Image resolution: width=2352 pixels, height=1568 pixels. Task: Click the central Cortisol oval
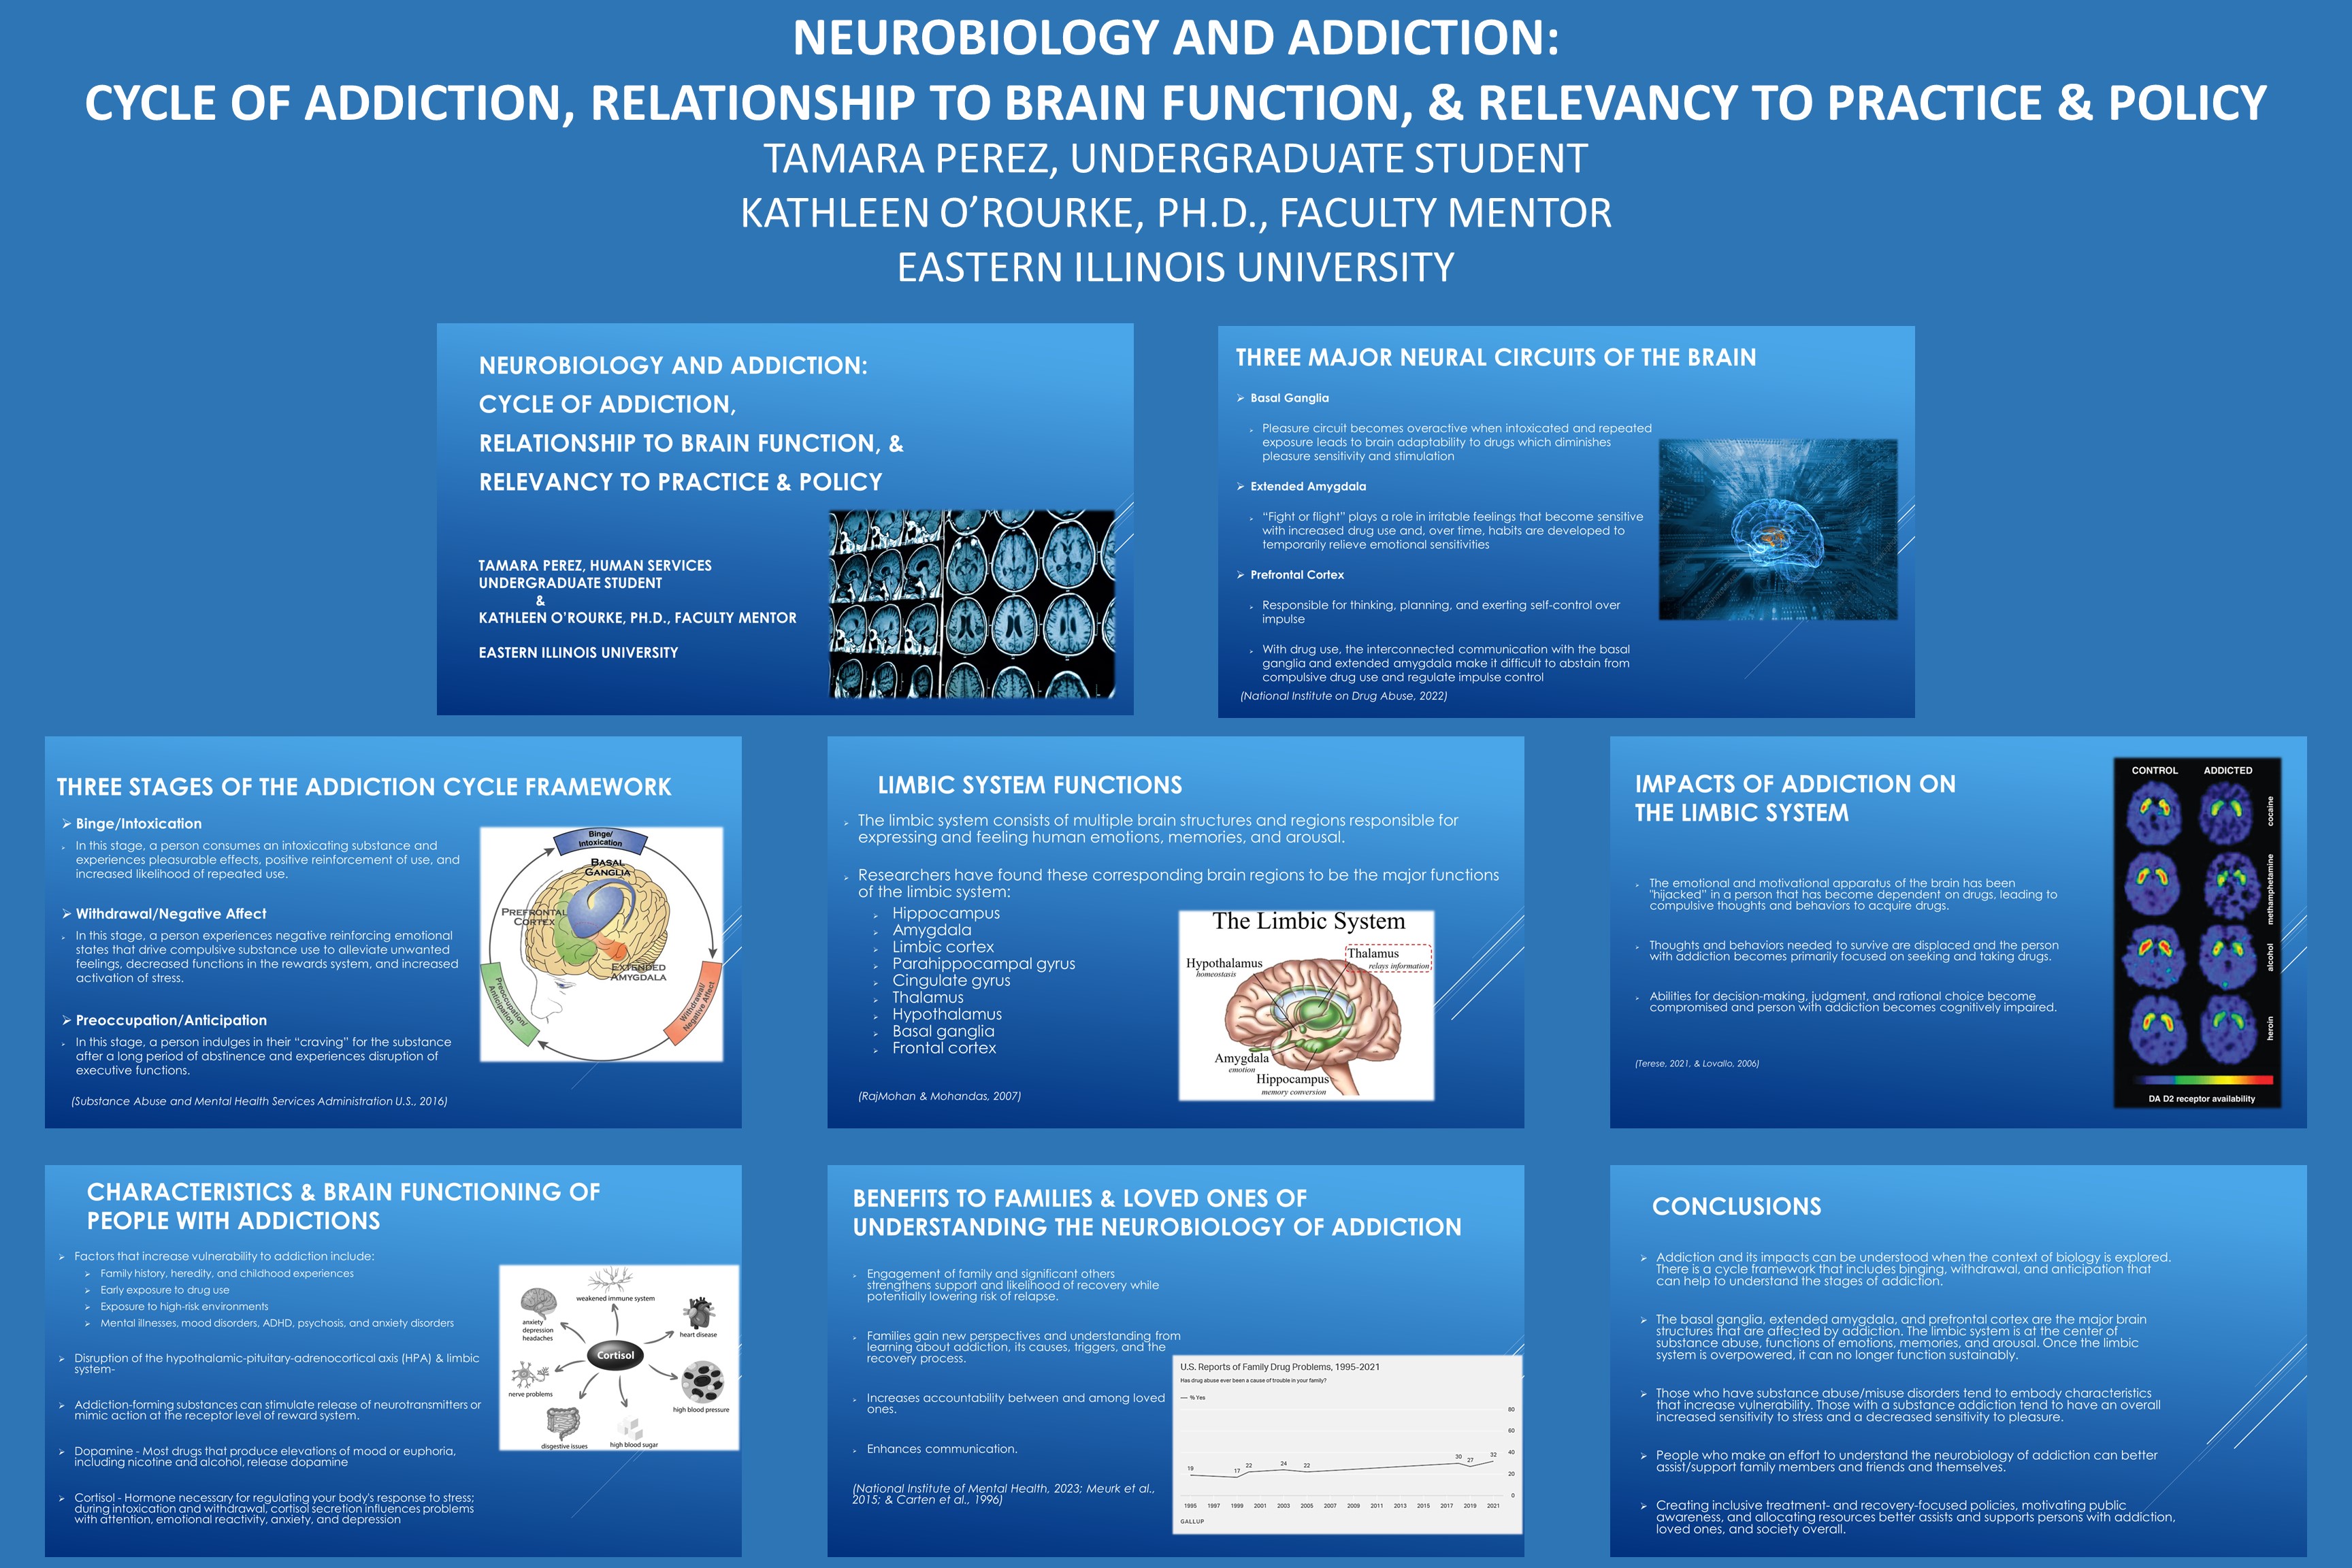(615, 1355)
